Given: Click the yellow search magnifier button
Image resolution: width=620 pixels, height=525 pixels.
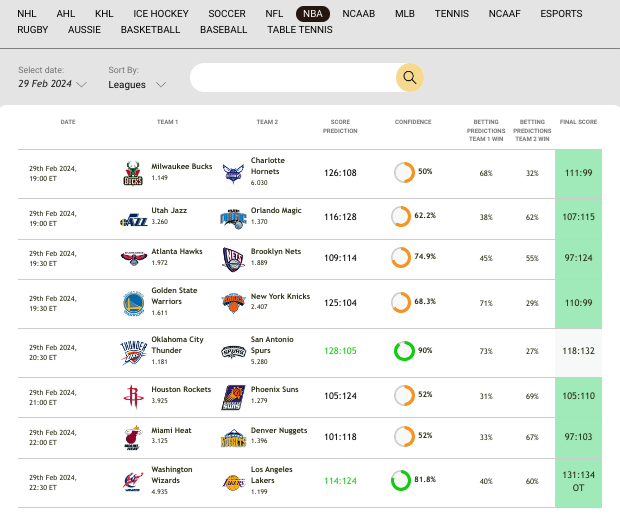Looking at the screenshot, I should tap(410, 77).
